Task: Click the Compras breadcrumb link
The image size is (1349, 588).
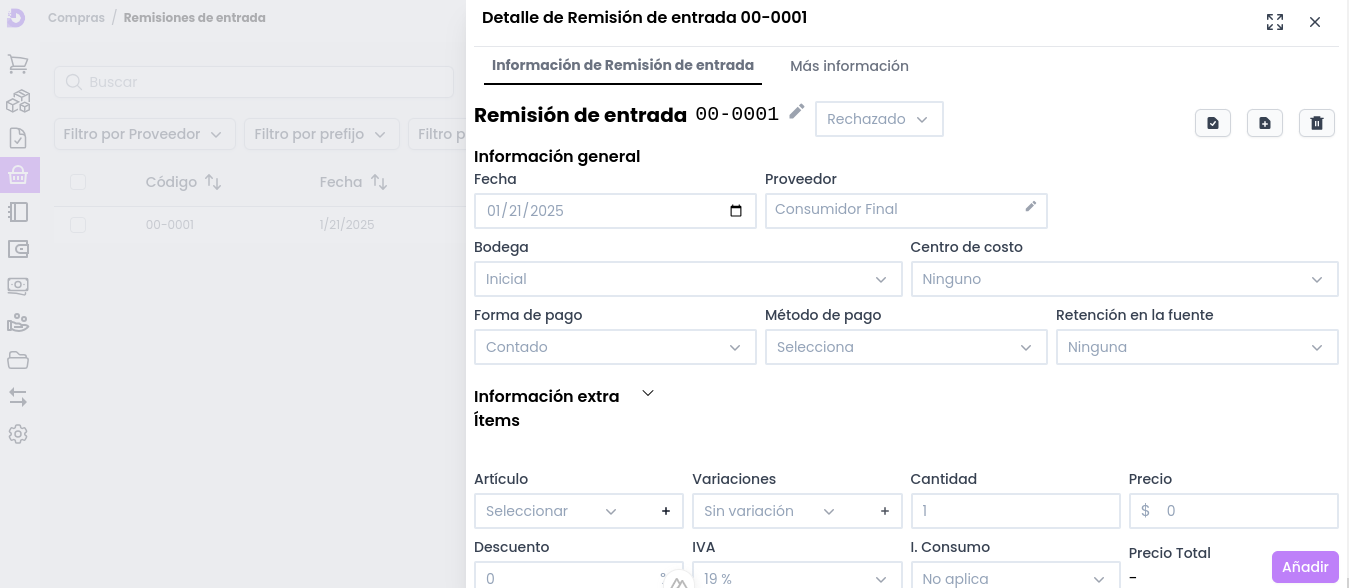Action: pyautogui.click(x=76, y=18)
